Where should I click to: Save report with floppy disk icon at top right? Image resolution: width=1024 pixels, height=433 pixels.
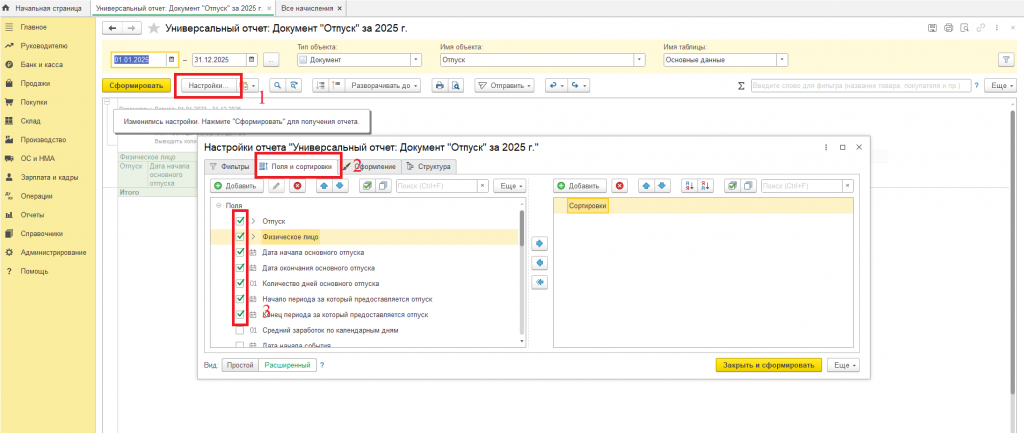coord(933,28)
